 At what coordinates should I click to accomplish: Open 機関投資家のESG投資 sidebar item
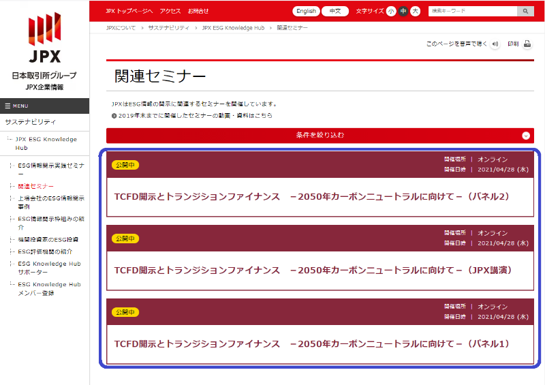pyautogui.click(x=48, y=239)
